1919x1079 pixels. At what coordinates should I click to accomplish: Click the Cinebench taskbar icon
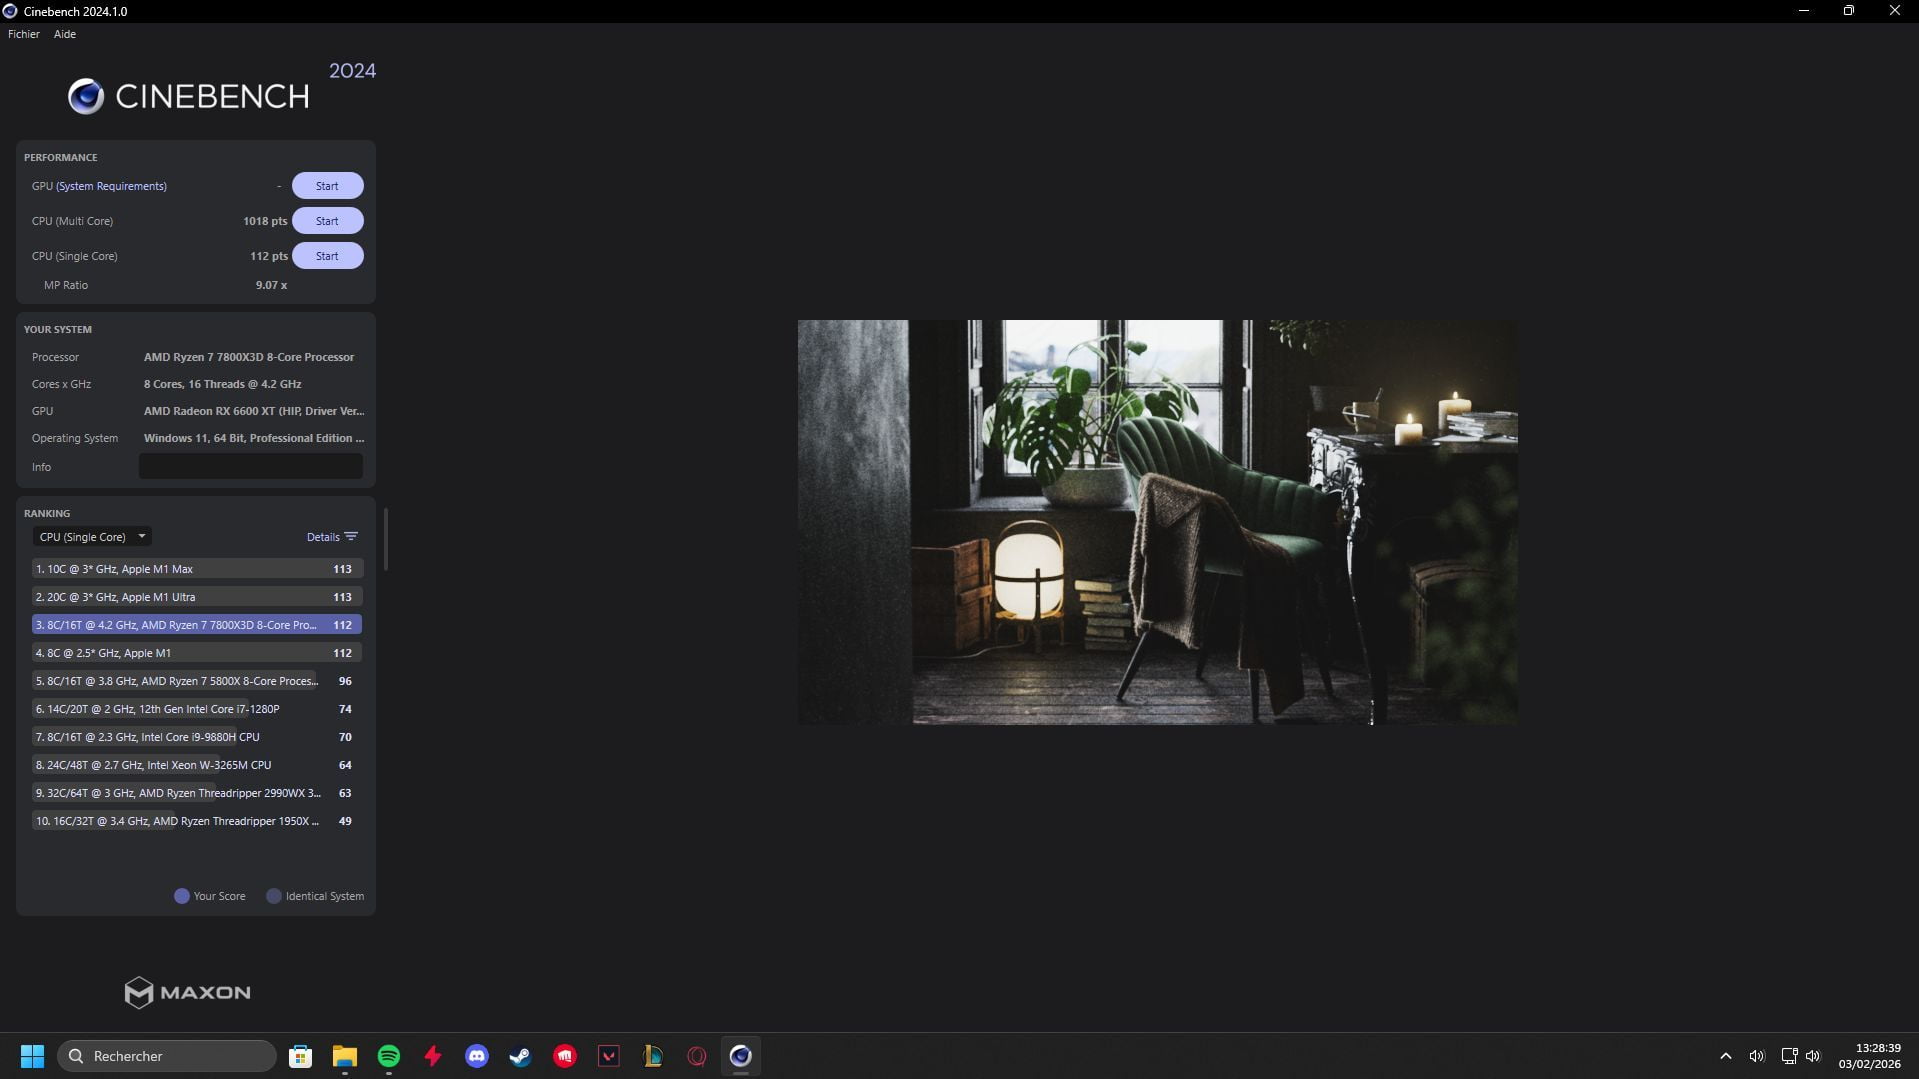[x=740, y=1056]
